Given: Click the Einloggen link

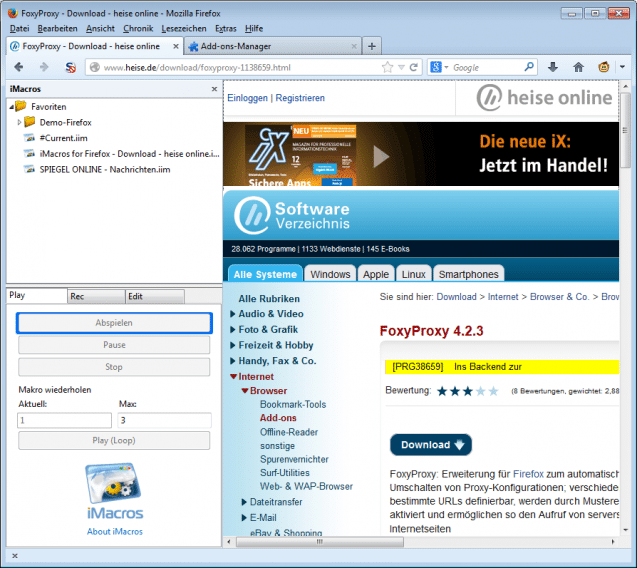Looking at the screenshot, I should (x=247, y=98).
